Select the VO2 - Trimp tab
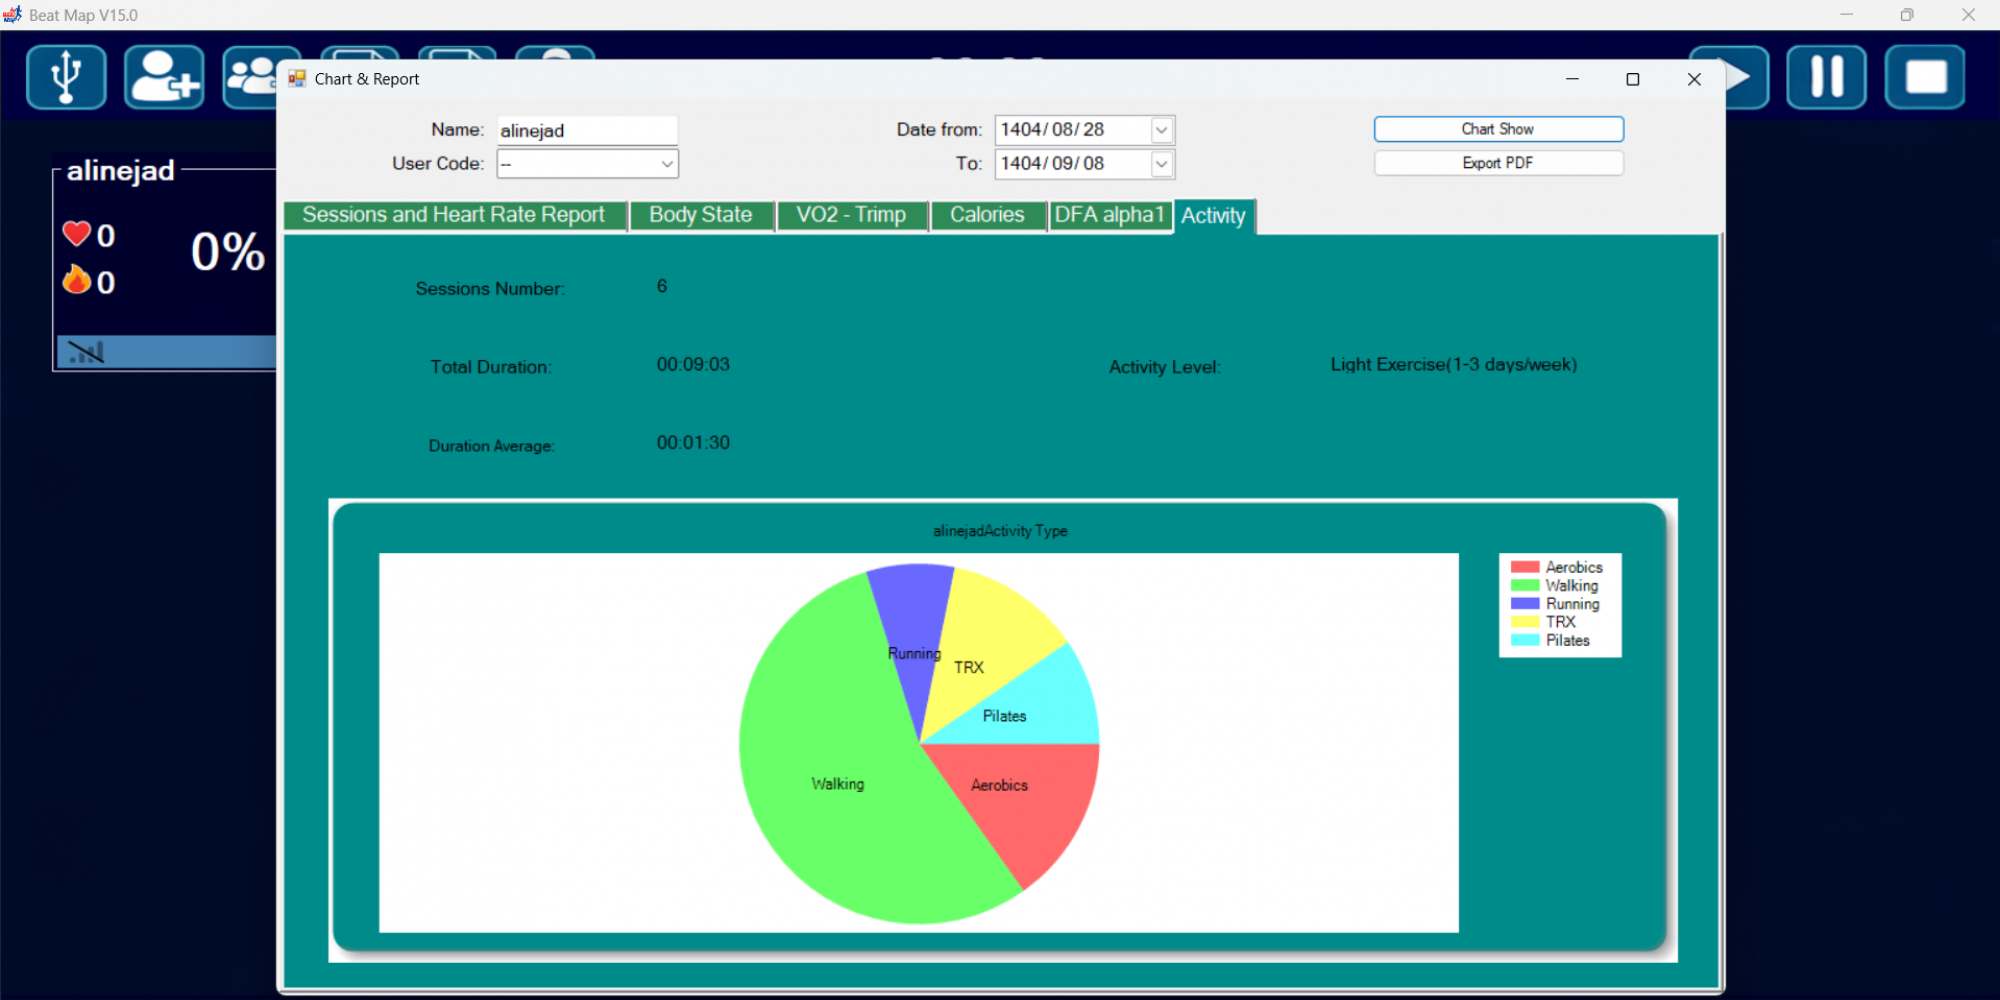2000x1000 pixels. (851, 215)
